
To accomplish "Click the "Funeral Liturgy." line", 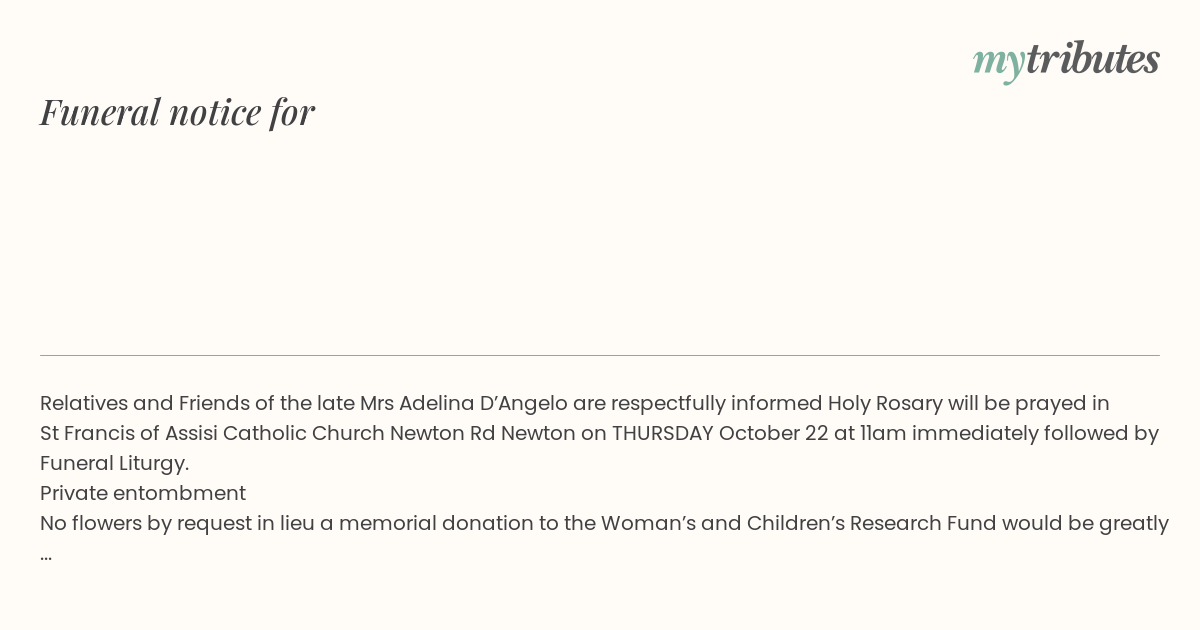I will pos(114,464).
